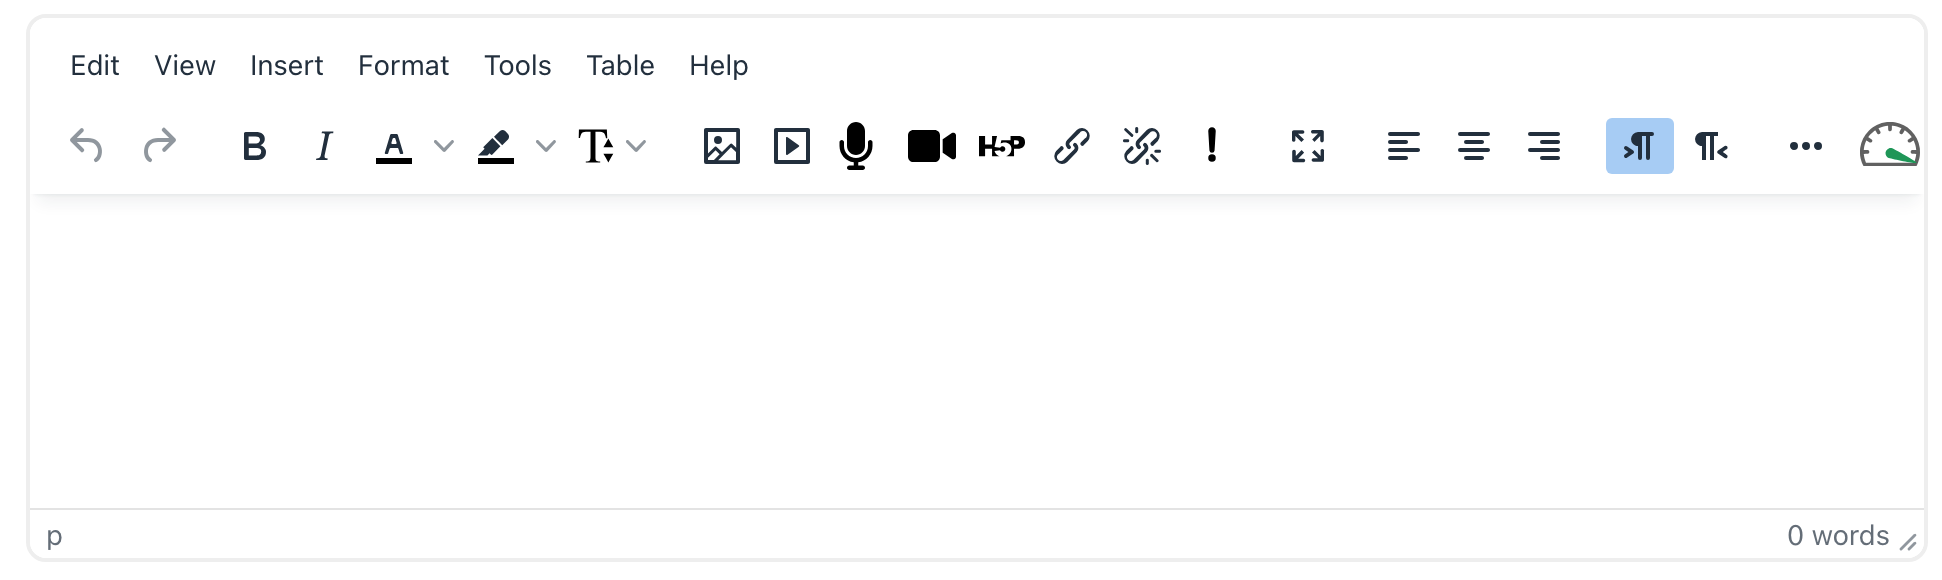Toggle bold formatting
The height and width of the screenshot is (580, 1942).
pos(254,146)
